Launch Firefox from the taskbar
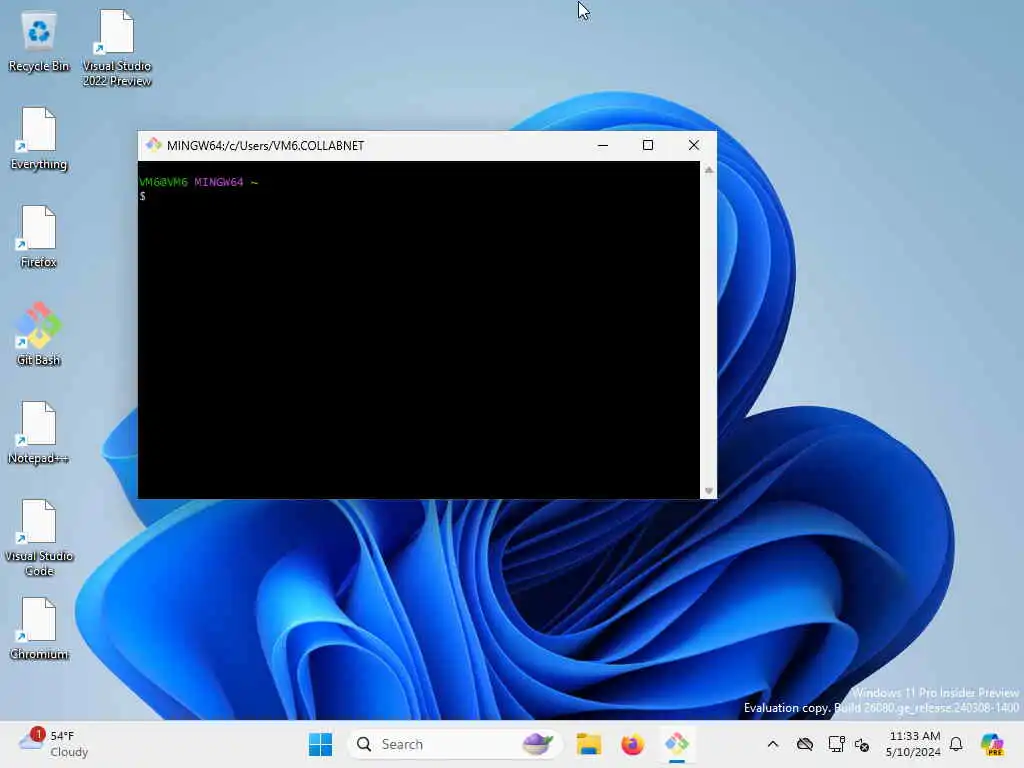Screen dimensions: 1024x768 [632, 744]
